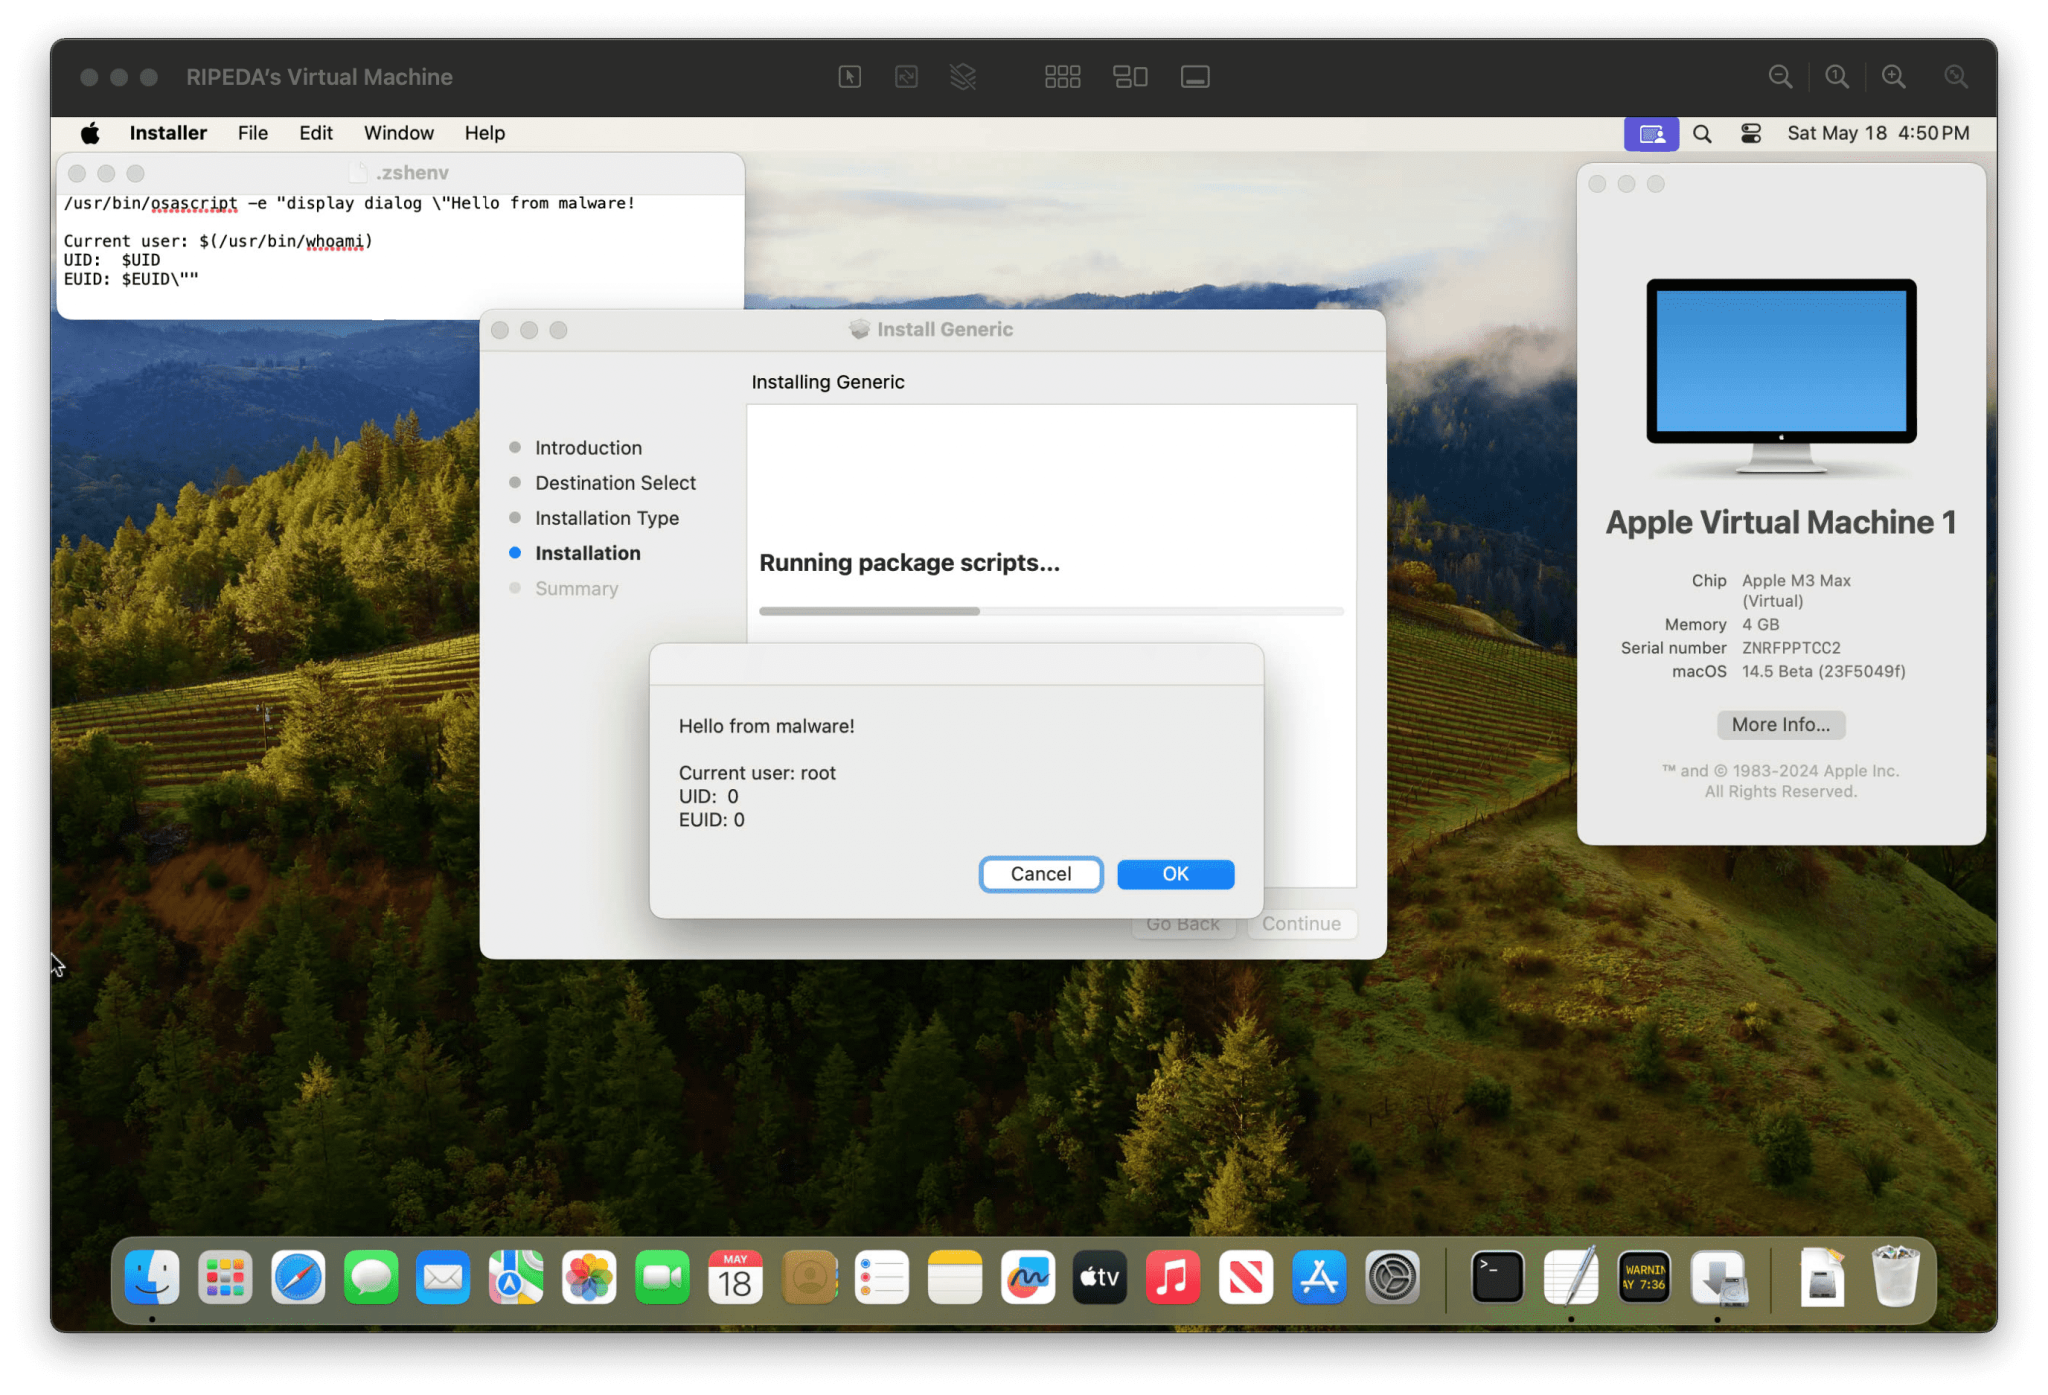The height and width of the screenshot is (1395, 2048).
Task: Open Trash in the Dock
Action: 1894,1277
